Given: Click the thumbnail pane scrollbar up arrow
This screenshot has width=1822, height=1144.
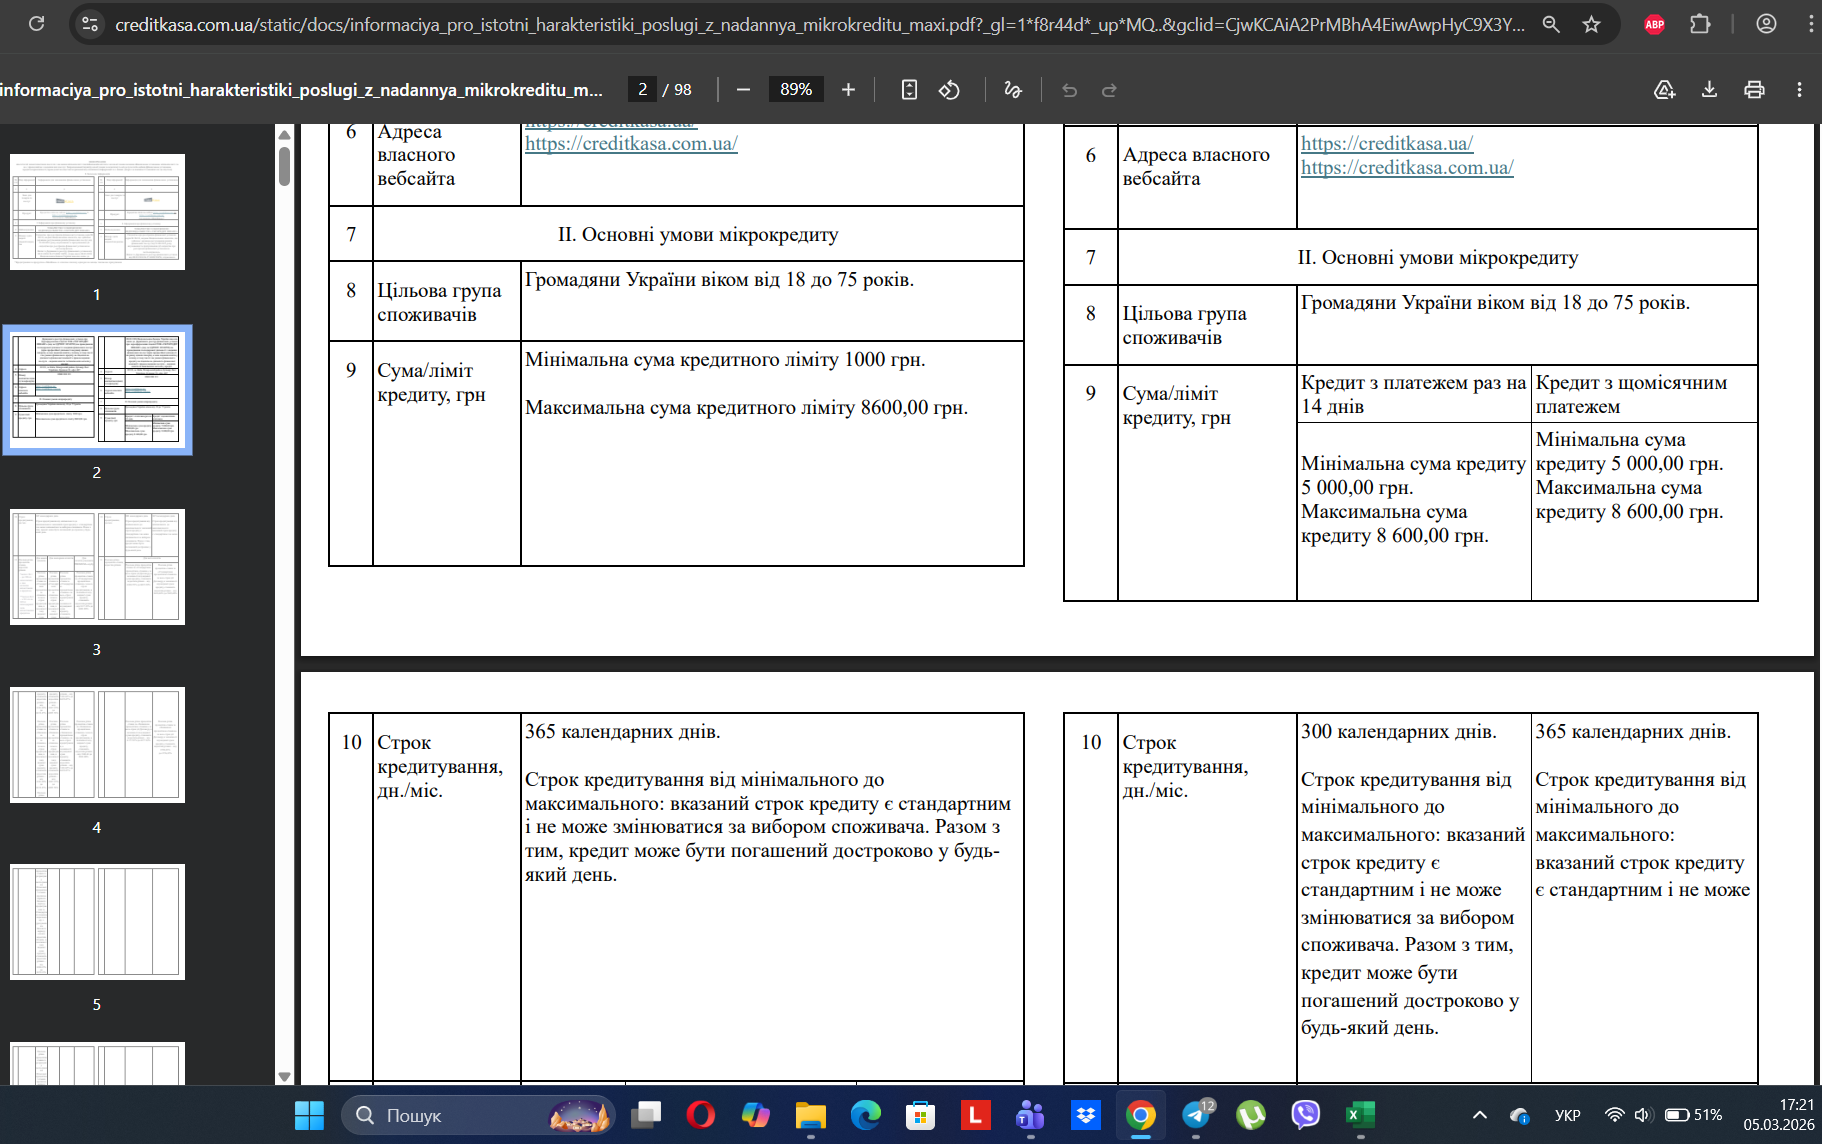Looking at the screenshot, I should 285,134.
